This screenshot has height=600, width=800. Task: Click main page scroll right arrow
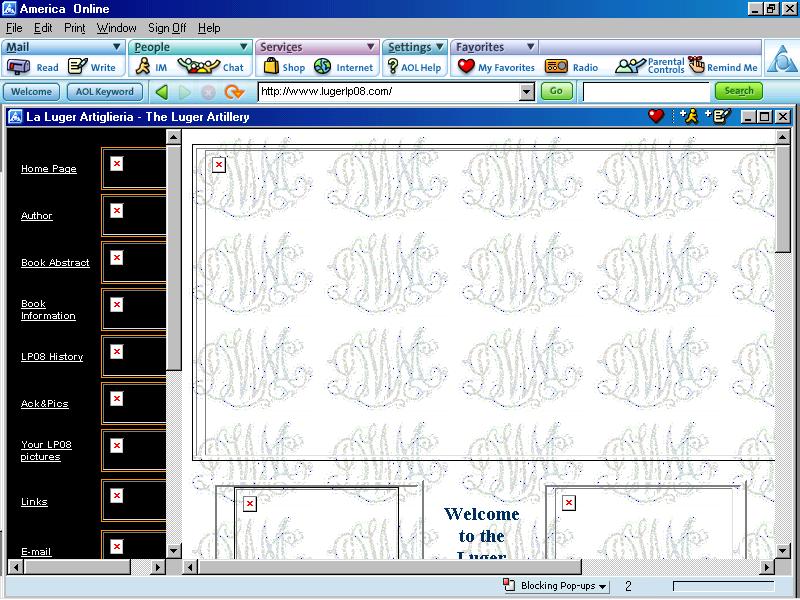[767, 567]
